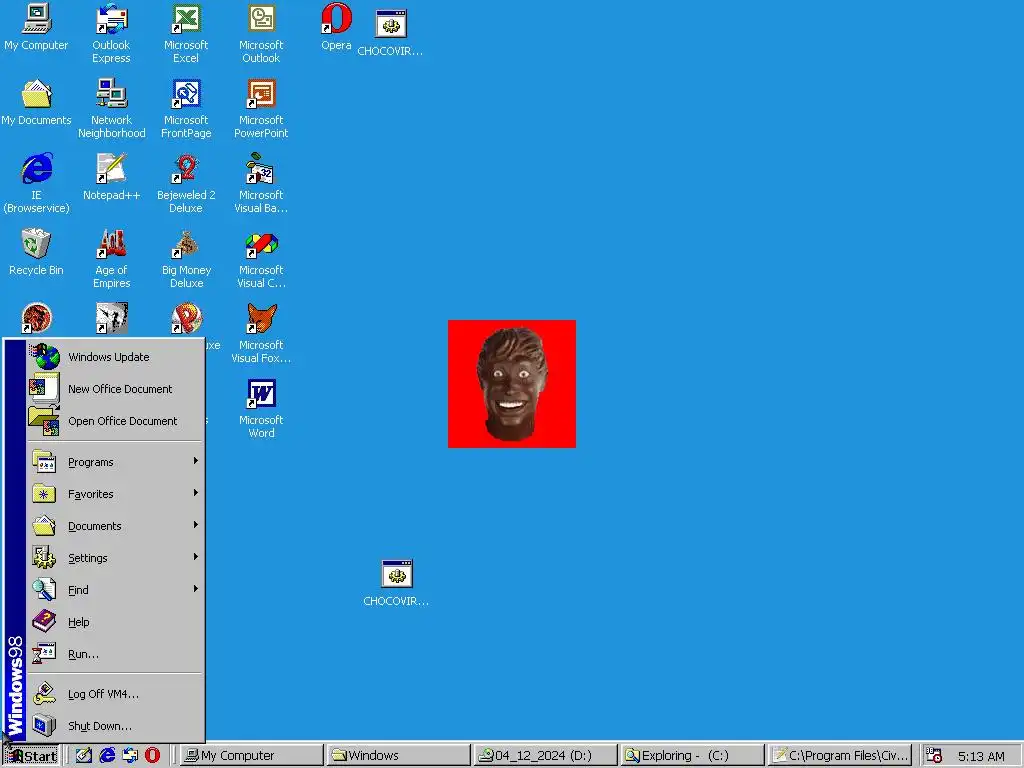1024x768 pixels.
Task: Launch the Notepad++ desktop shortcut
Action: click(112, 178)
